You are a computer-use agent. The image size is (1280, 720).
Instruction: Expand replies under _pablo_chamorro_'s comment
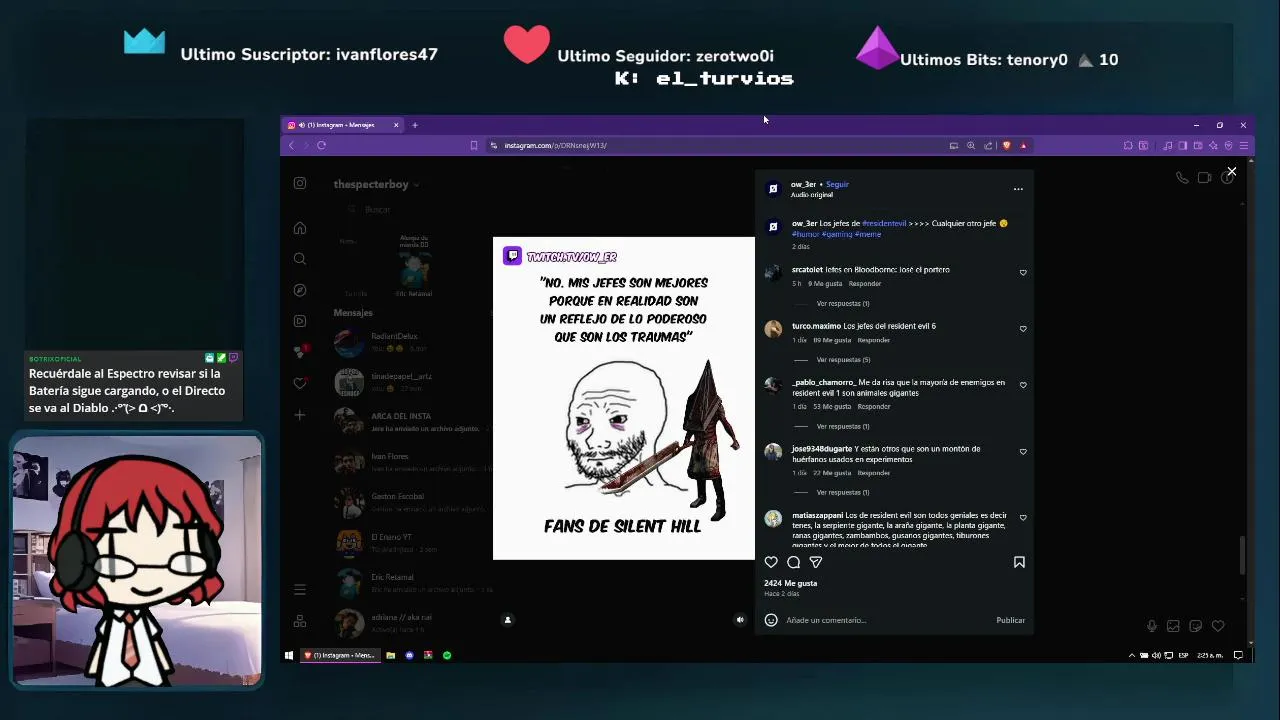click(843, 426)
